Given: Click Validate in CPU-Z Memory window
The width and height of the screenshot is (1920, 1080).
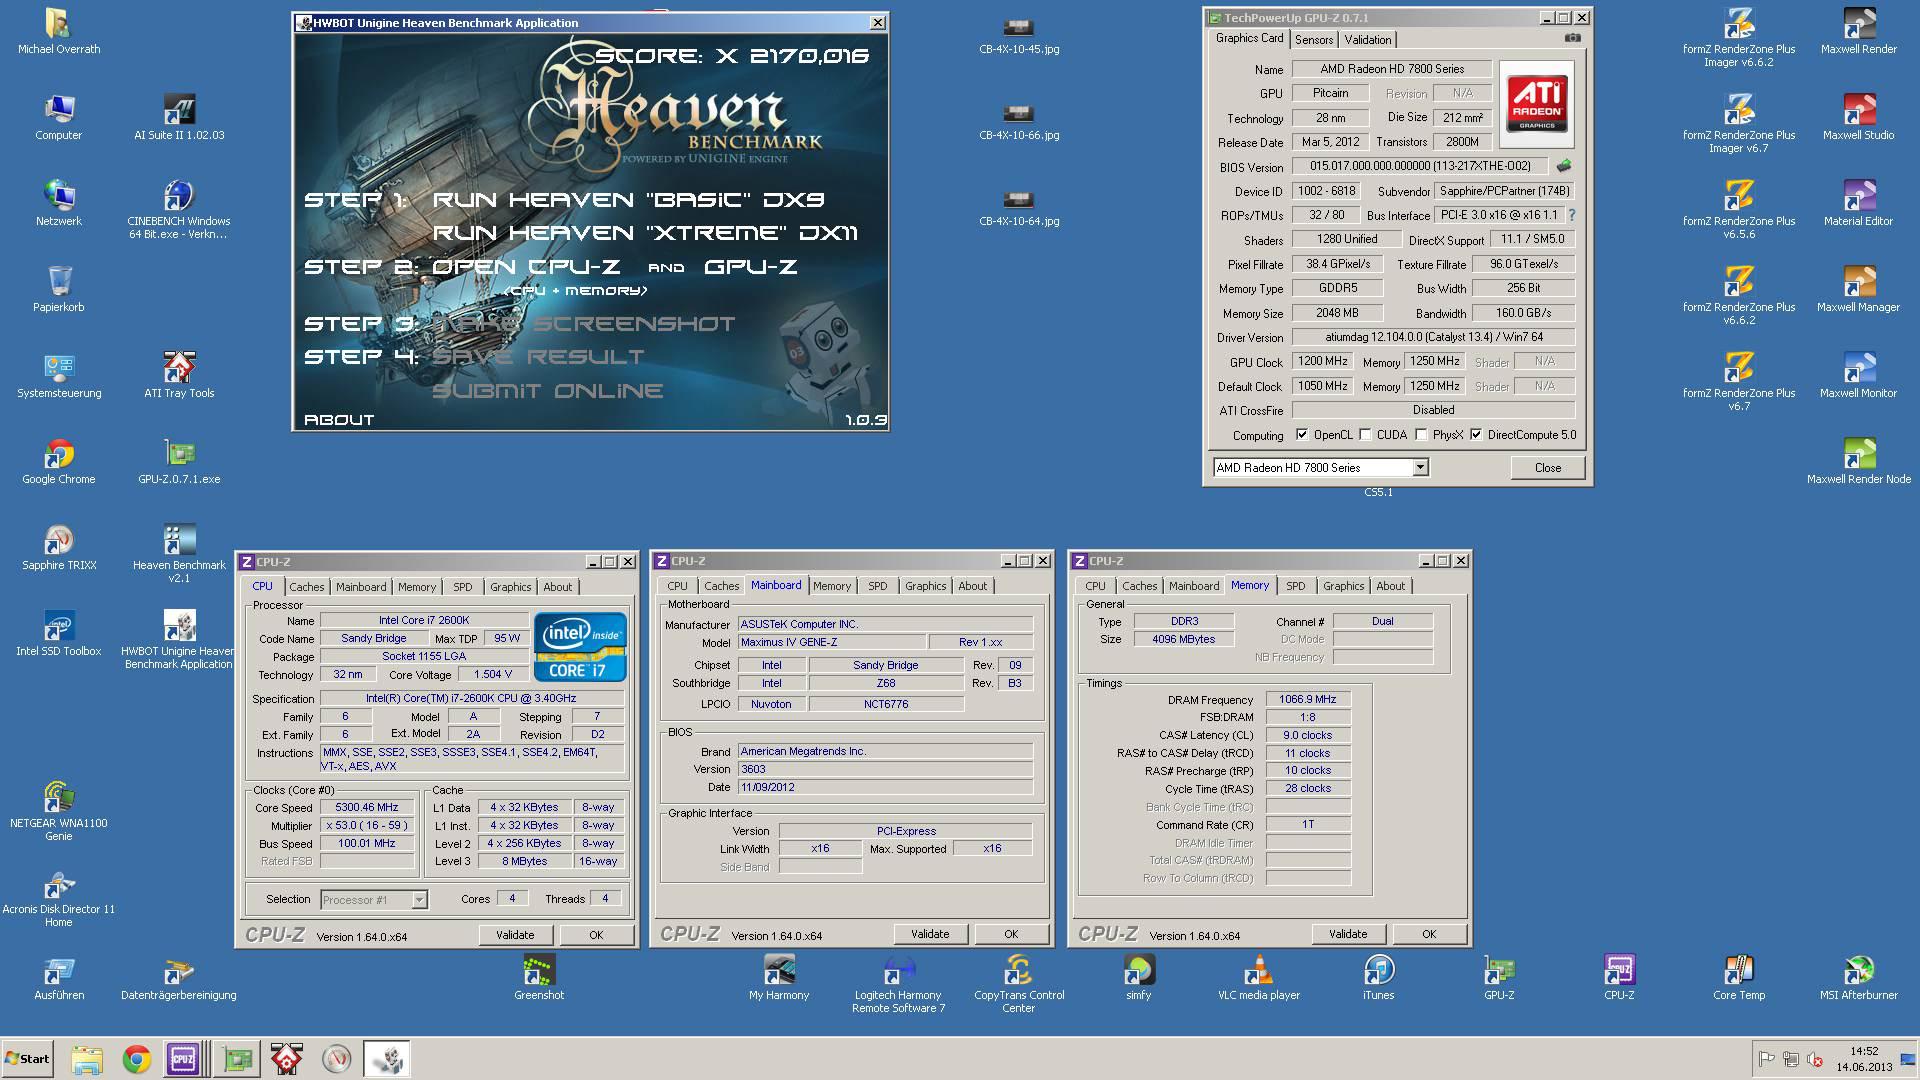Looking at the screenshot, I should 1347,934.
